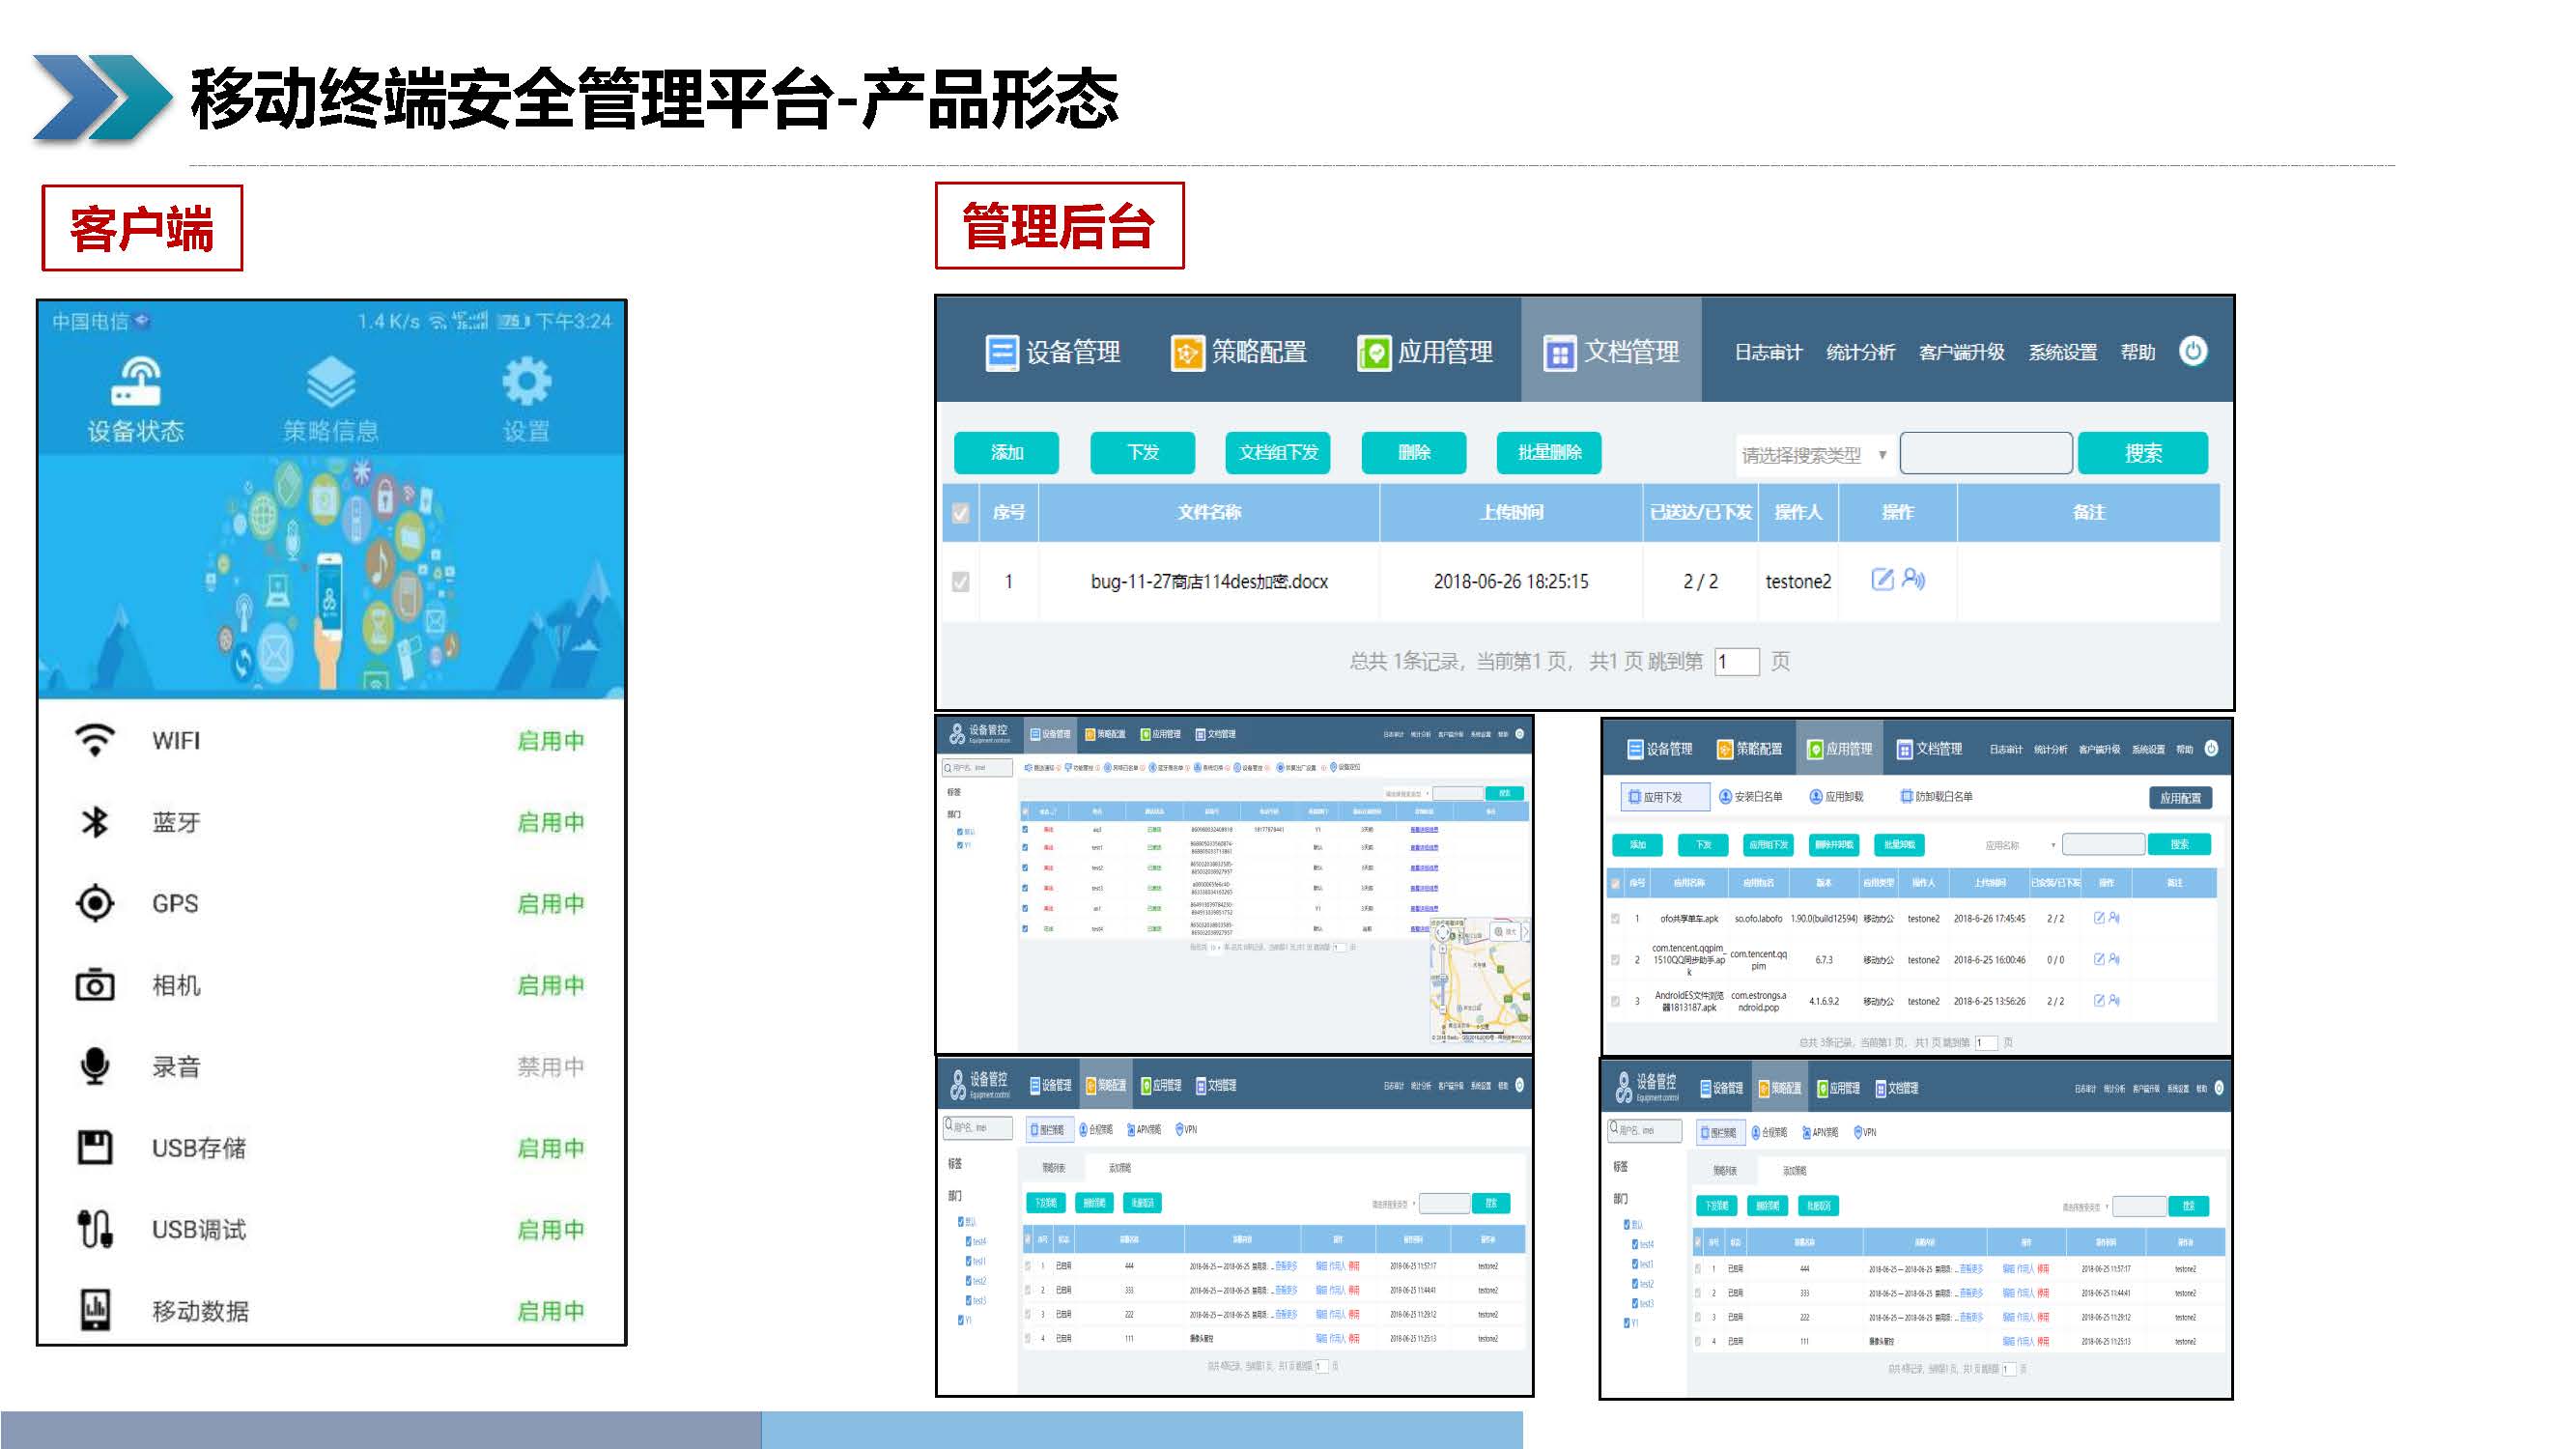Toggle 录音 禁用中 status in client
The width and height of the screenshot is (2576, 1449).
[550, 1067]
